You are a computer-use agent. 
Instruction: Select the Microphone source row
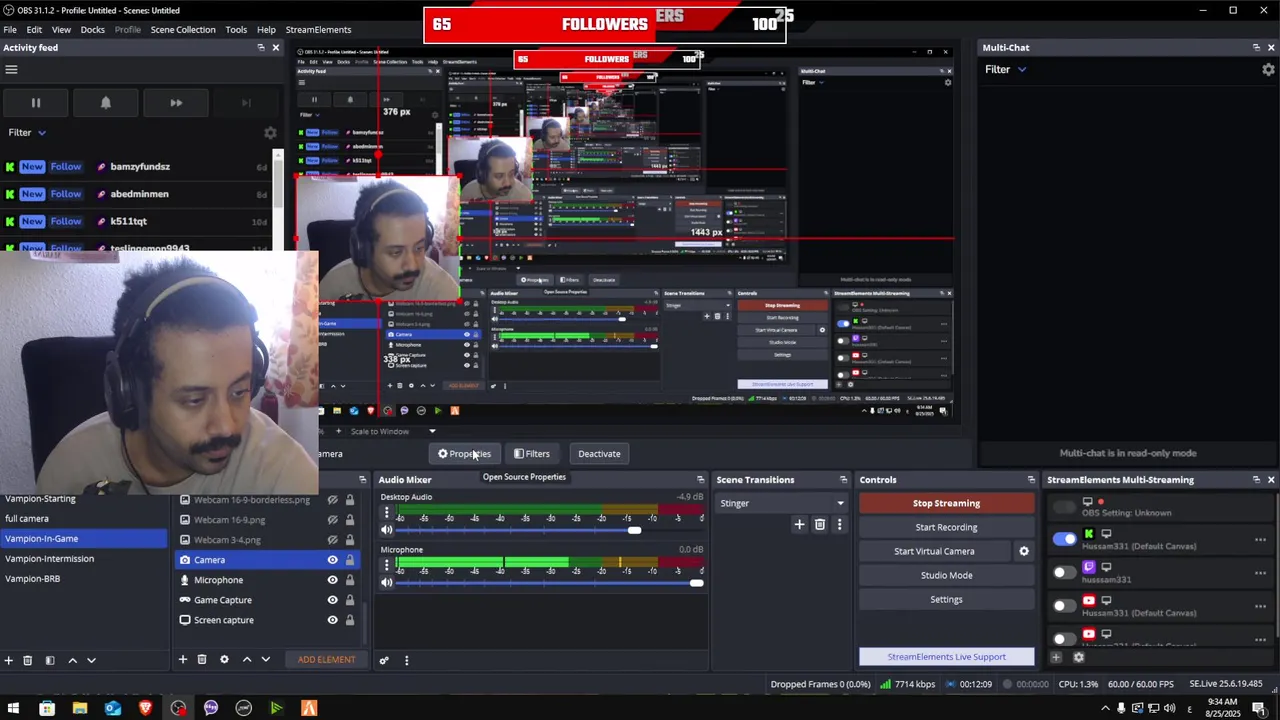pos(266,580)
